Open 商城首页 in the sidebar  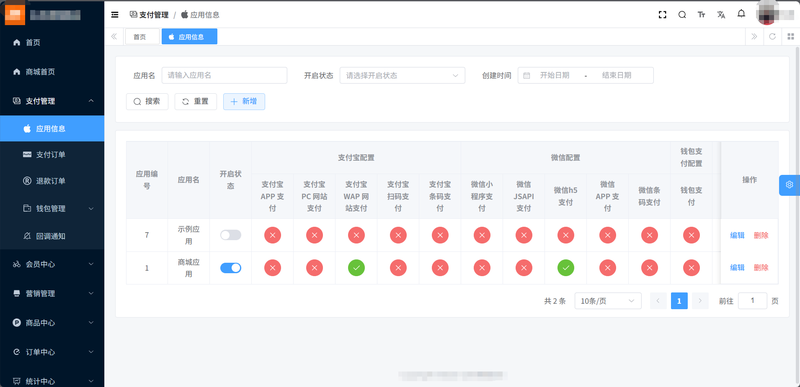(52, 72)
